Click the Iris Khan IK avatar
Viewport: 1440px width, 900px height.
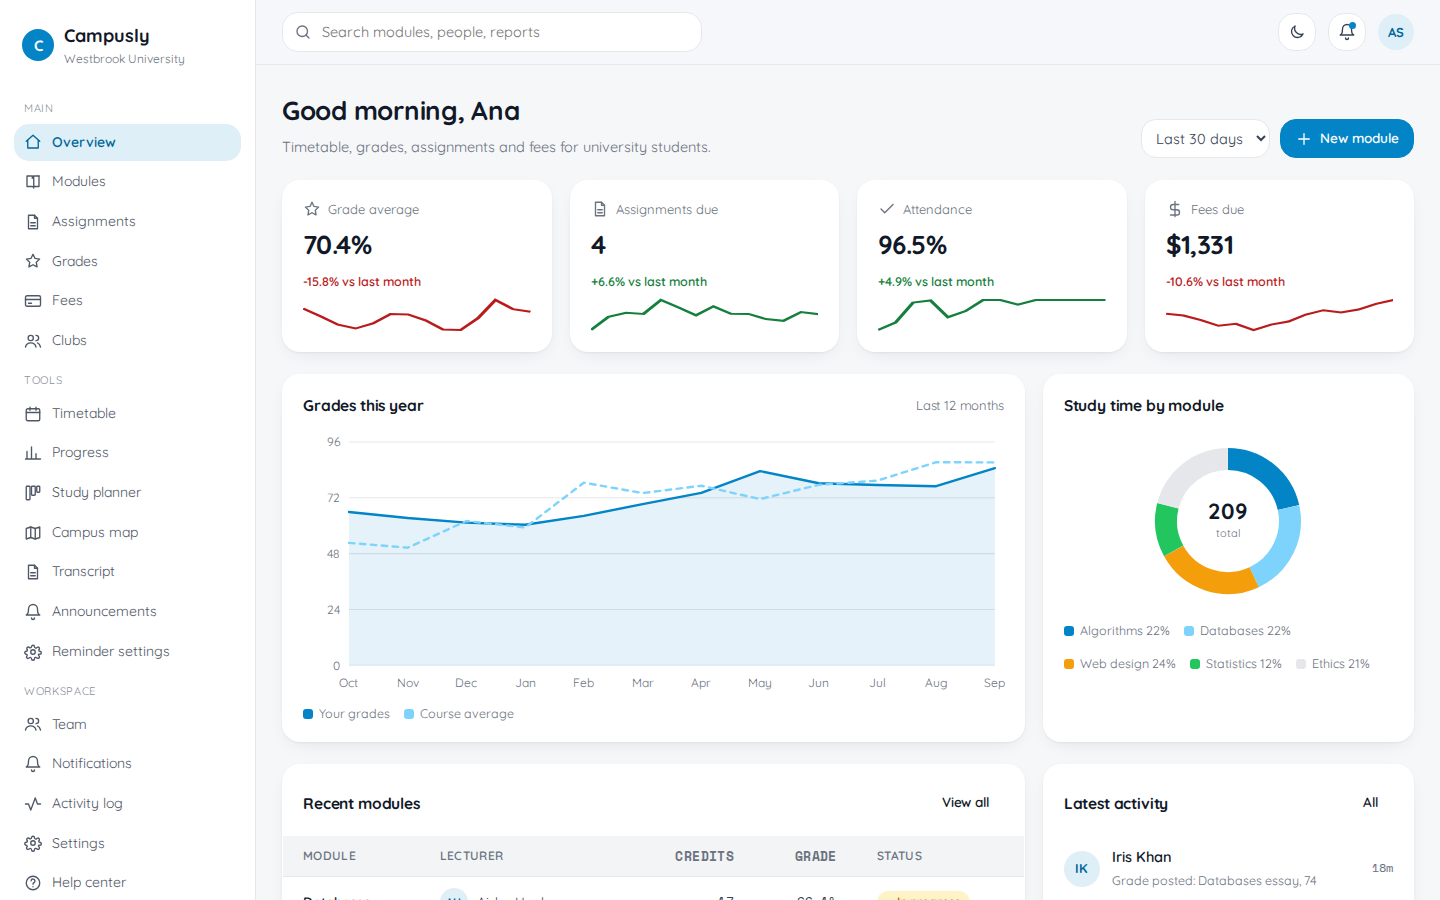pyautogui.click(x=1082, y=869)
